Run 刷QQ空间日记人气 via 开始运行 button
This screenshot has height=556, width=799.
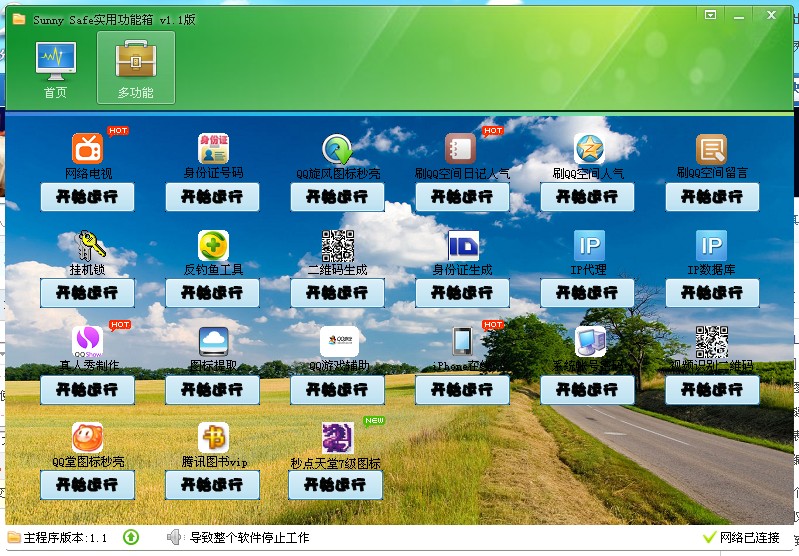click(462, 197)
